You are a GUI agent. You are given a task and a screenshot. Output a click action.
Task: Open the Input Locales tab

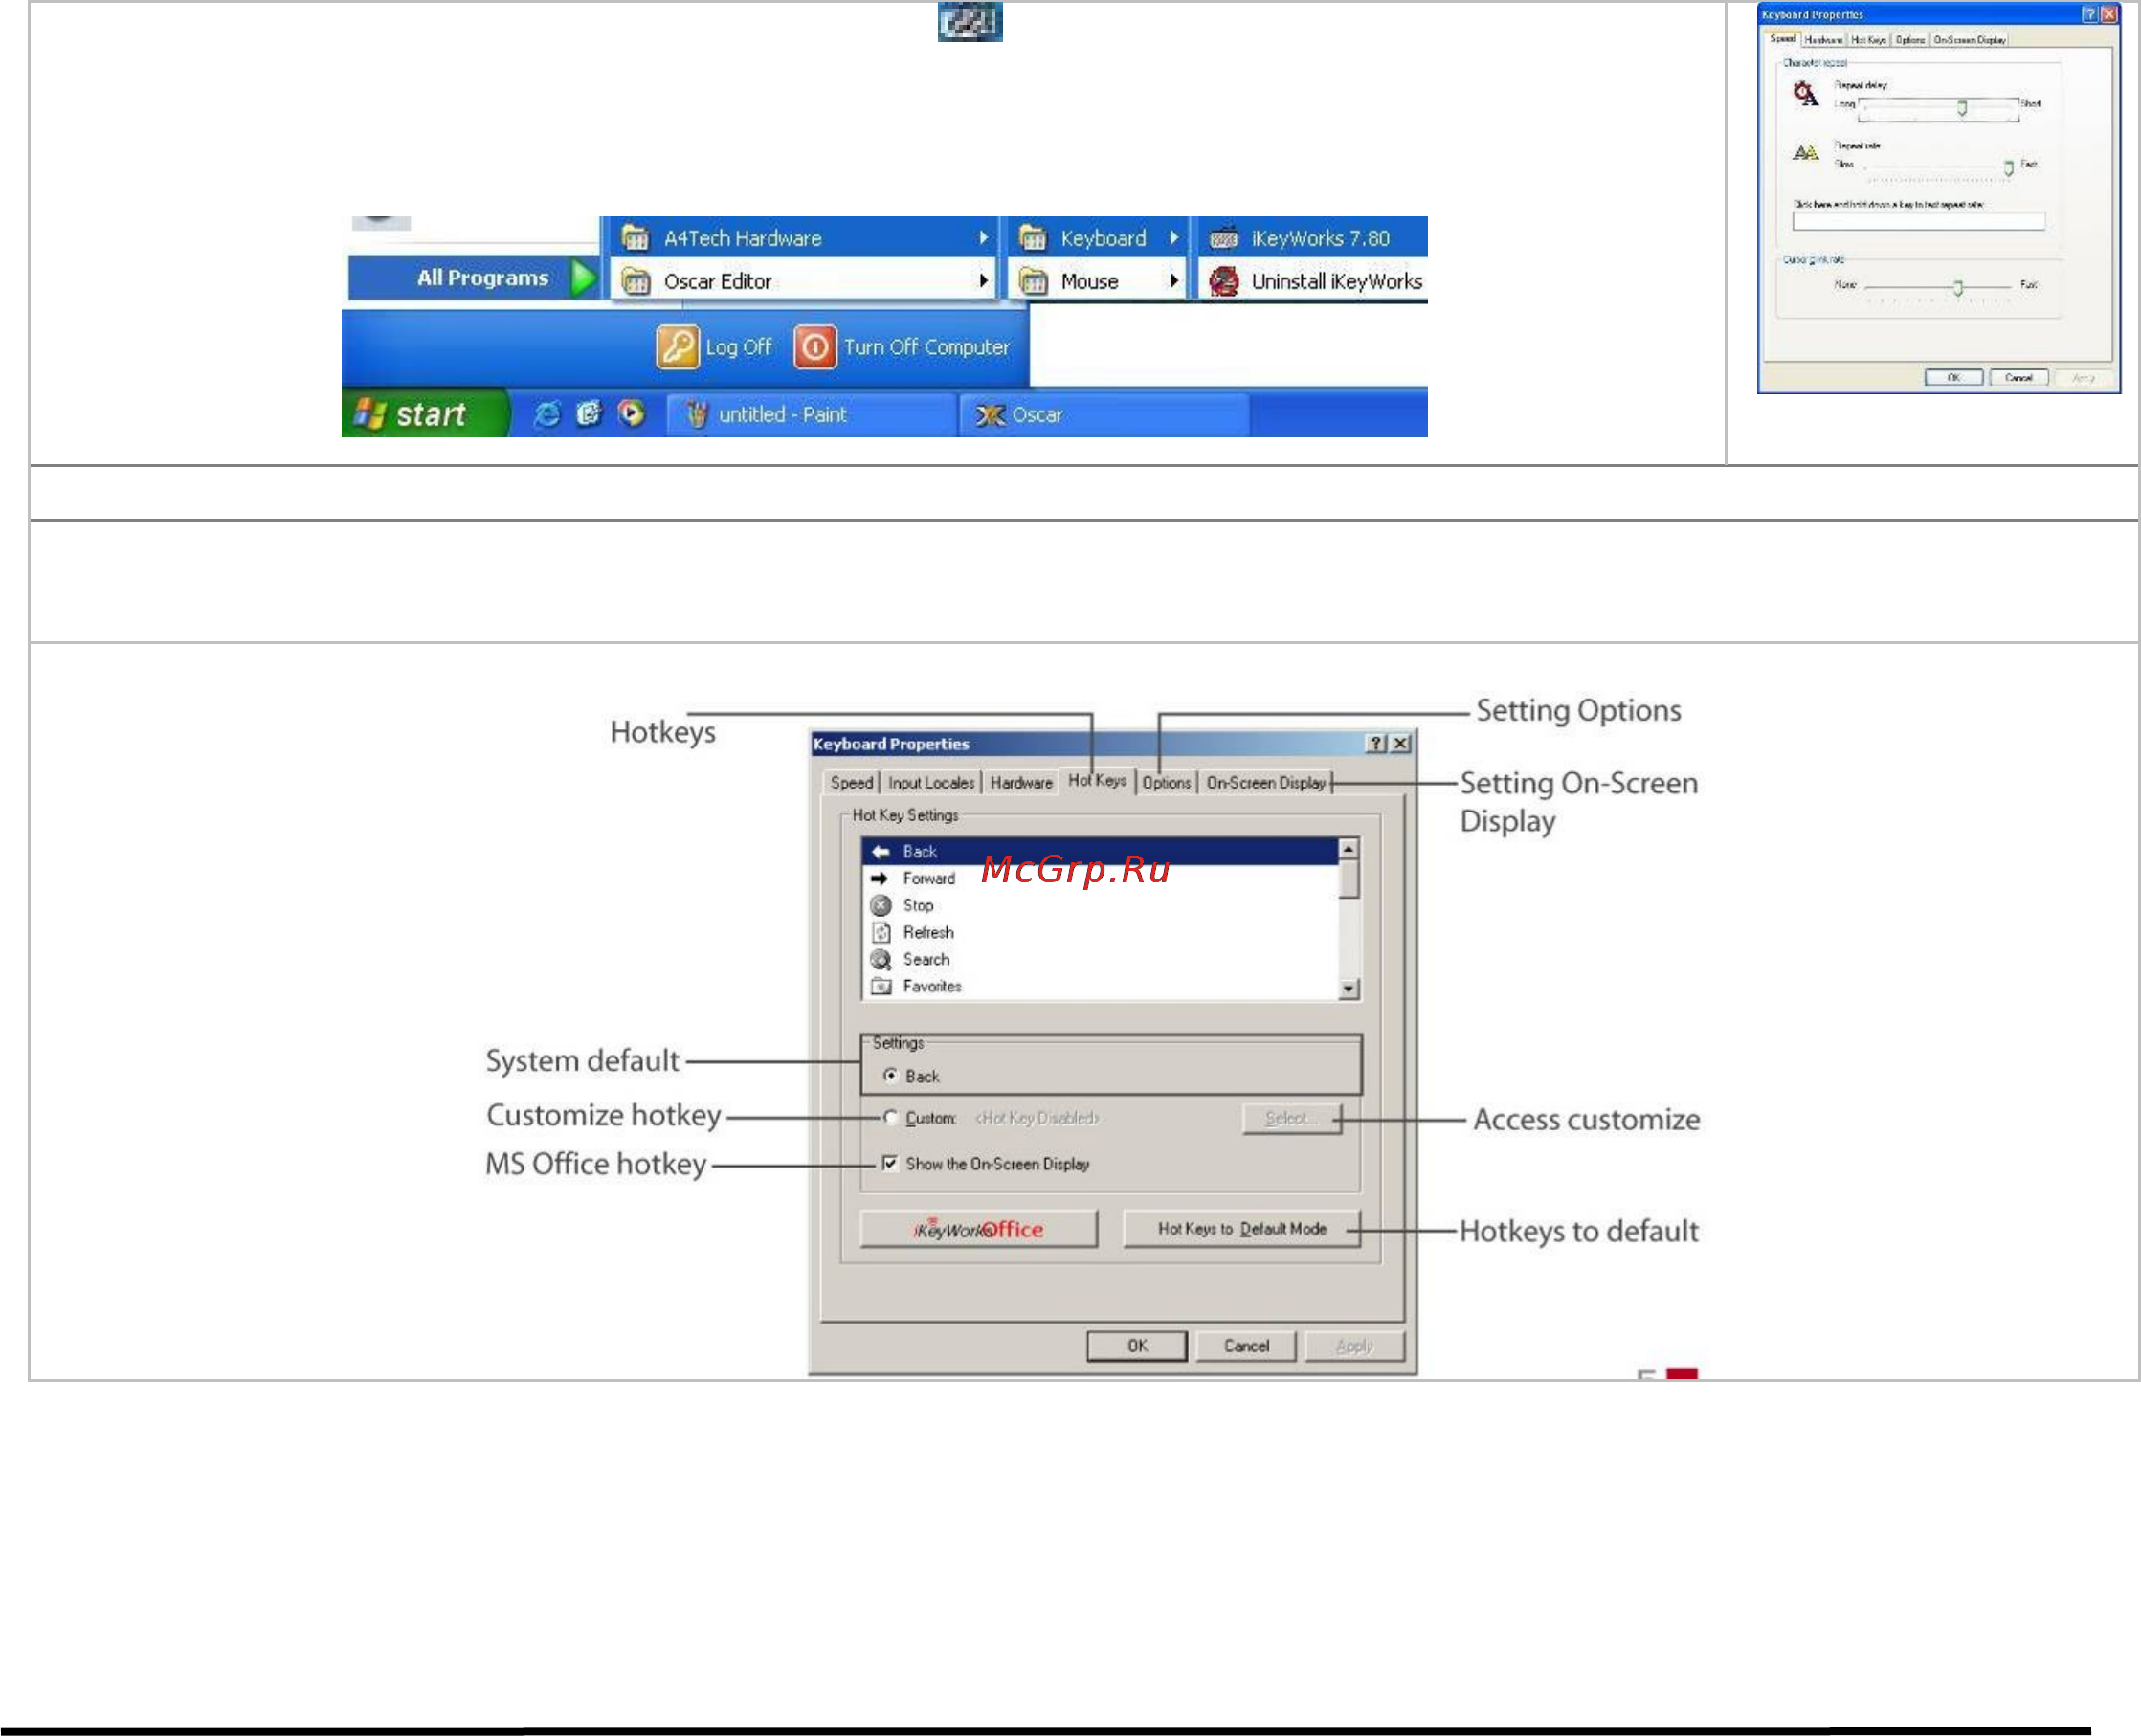[x=930, y=782]
